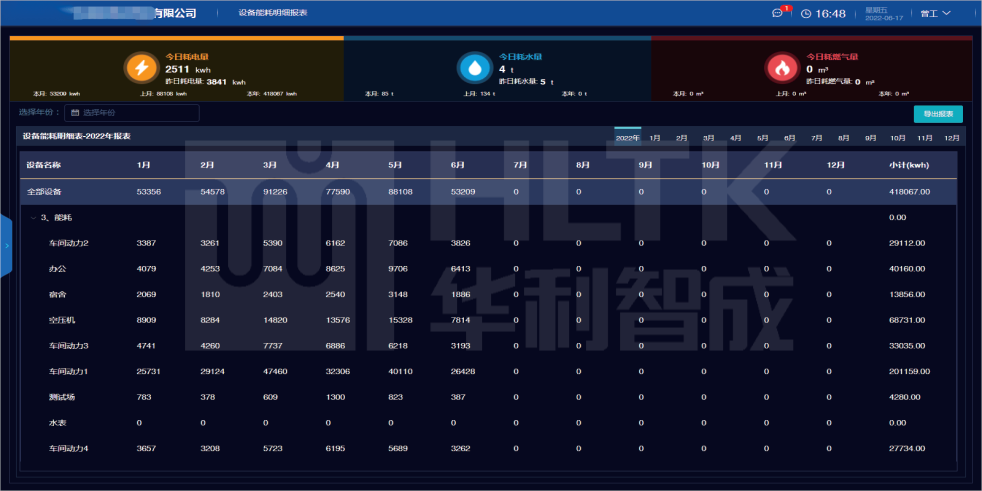Open the 12月 month tab

pyautogui.click(x=951, y=137)
